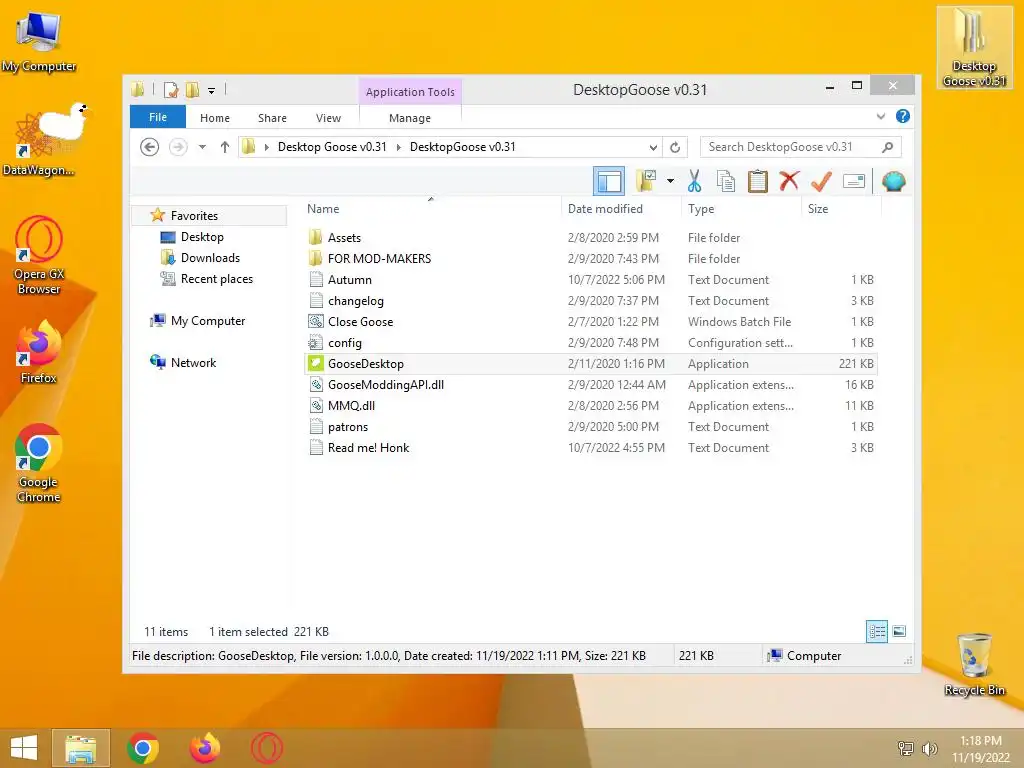Open the File ribbon tab
This screenshot has width=1024, height=768.
click(158, 117)
